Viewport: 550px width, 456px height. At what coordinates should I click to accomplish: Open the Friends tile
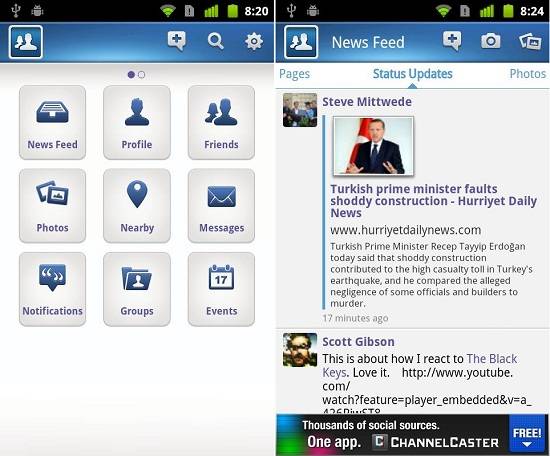pos(221,122)
